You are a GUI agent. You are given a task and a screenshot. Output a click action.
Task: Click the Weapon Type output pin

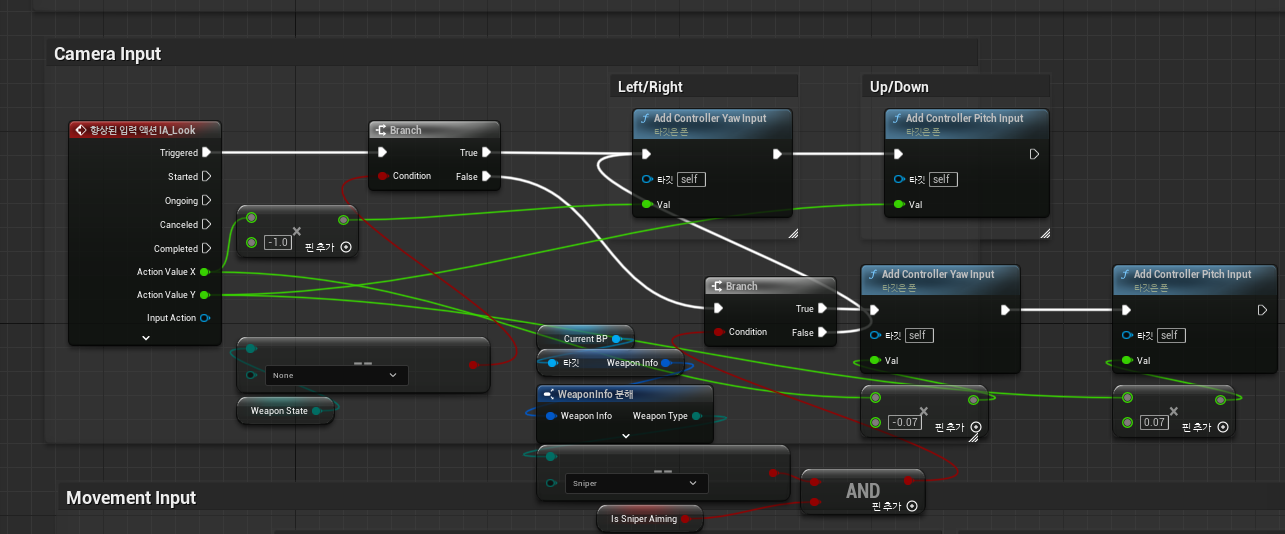pyautogui.click(x=697, y=416)
